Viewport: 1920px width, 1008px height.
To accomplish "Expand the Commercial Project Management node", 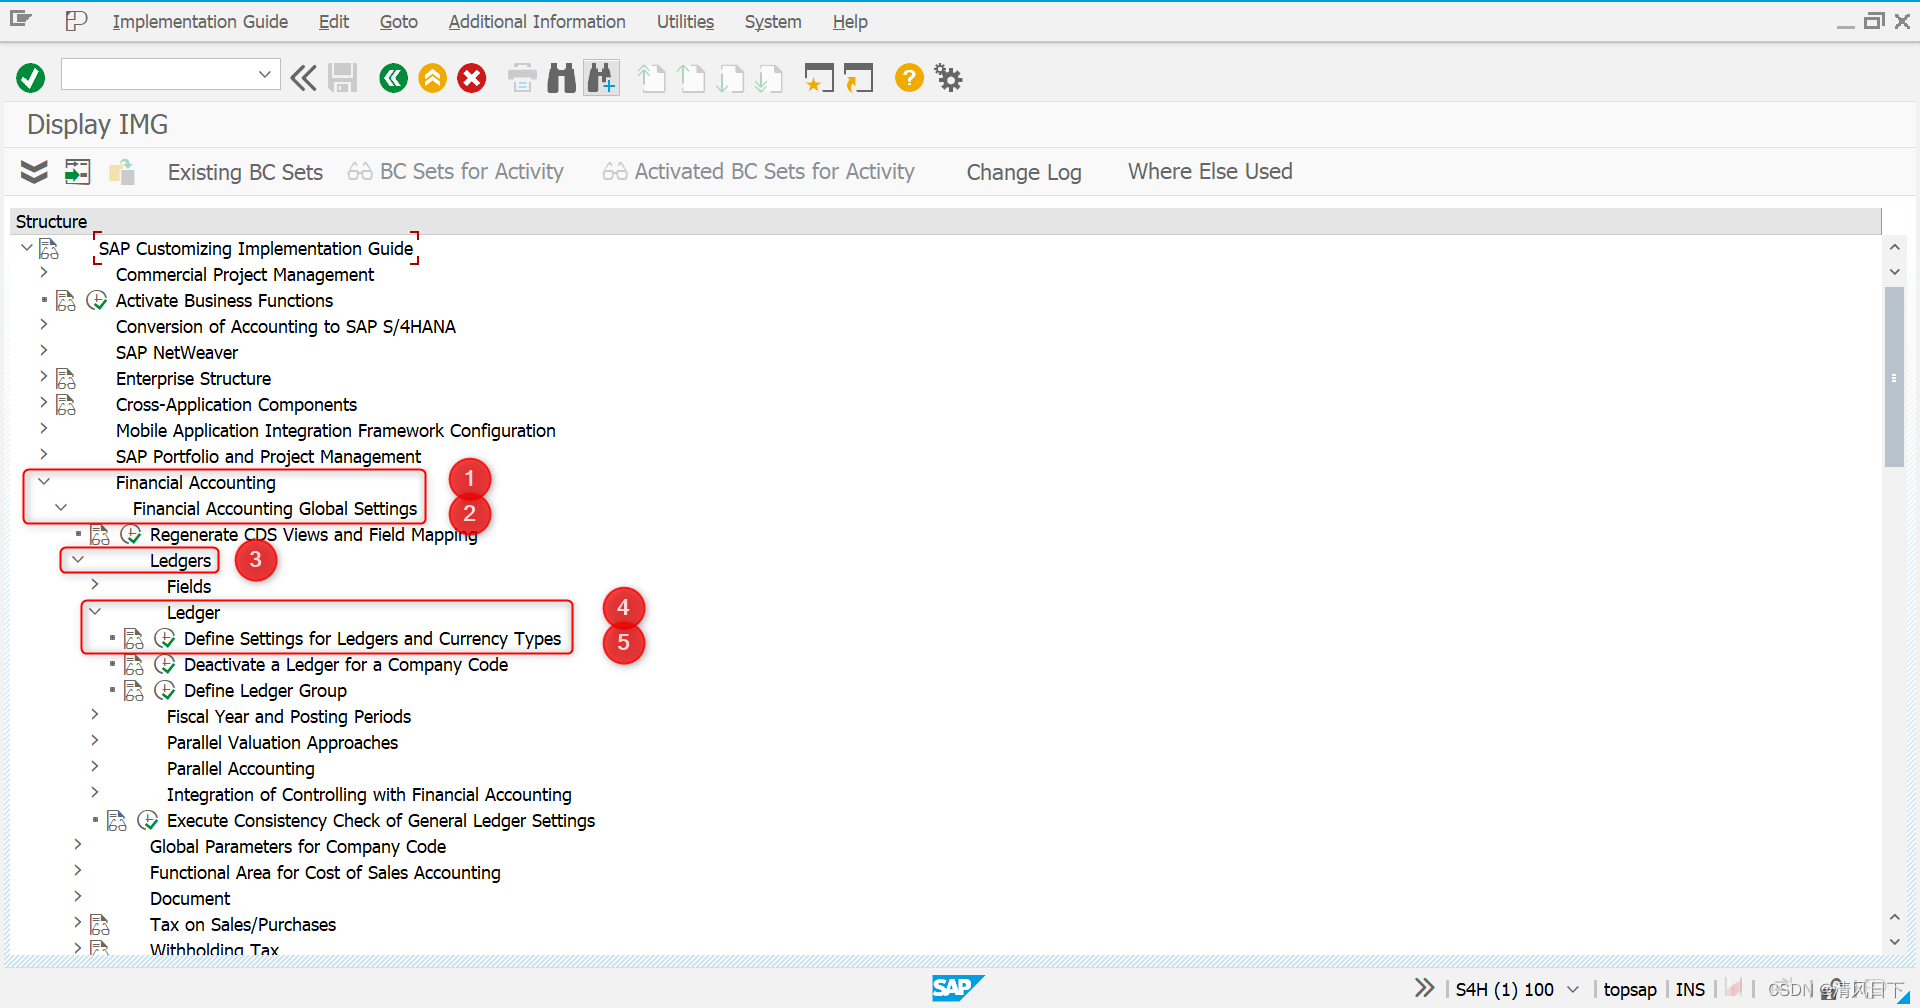I will point(44,272).
